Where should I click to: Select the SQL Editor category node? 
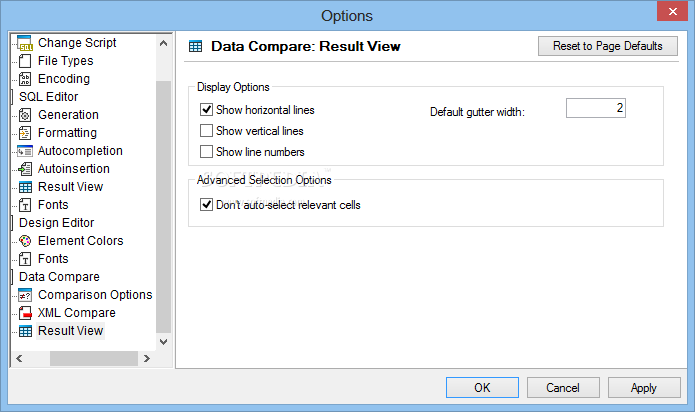click(x=48, y=97)
